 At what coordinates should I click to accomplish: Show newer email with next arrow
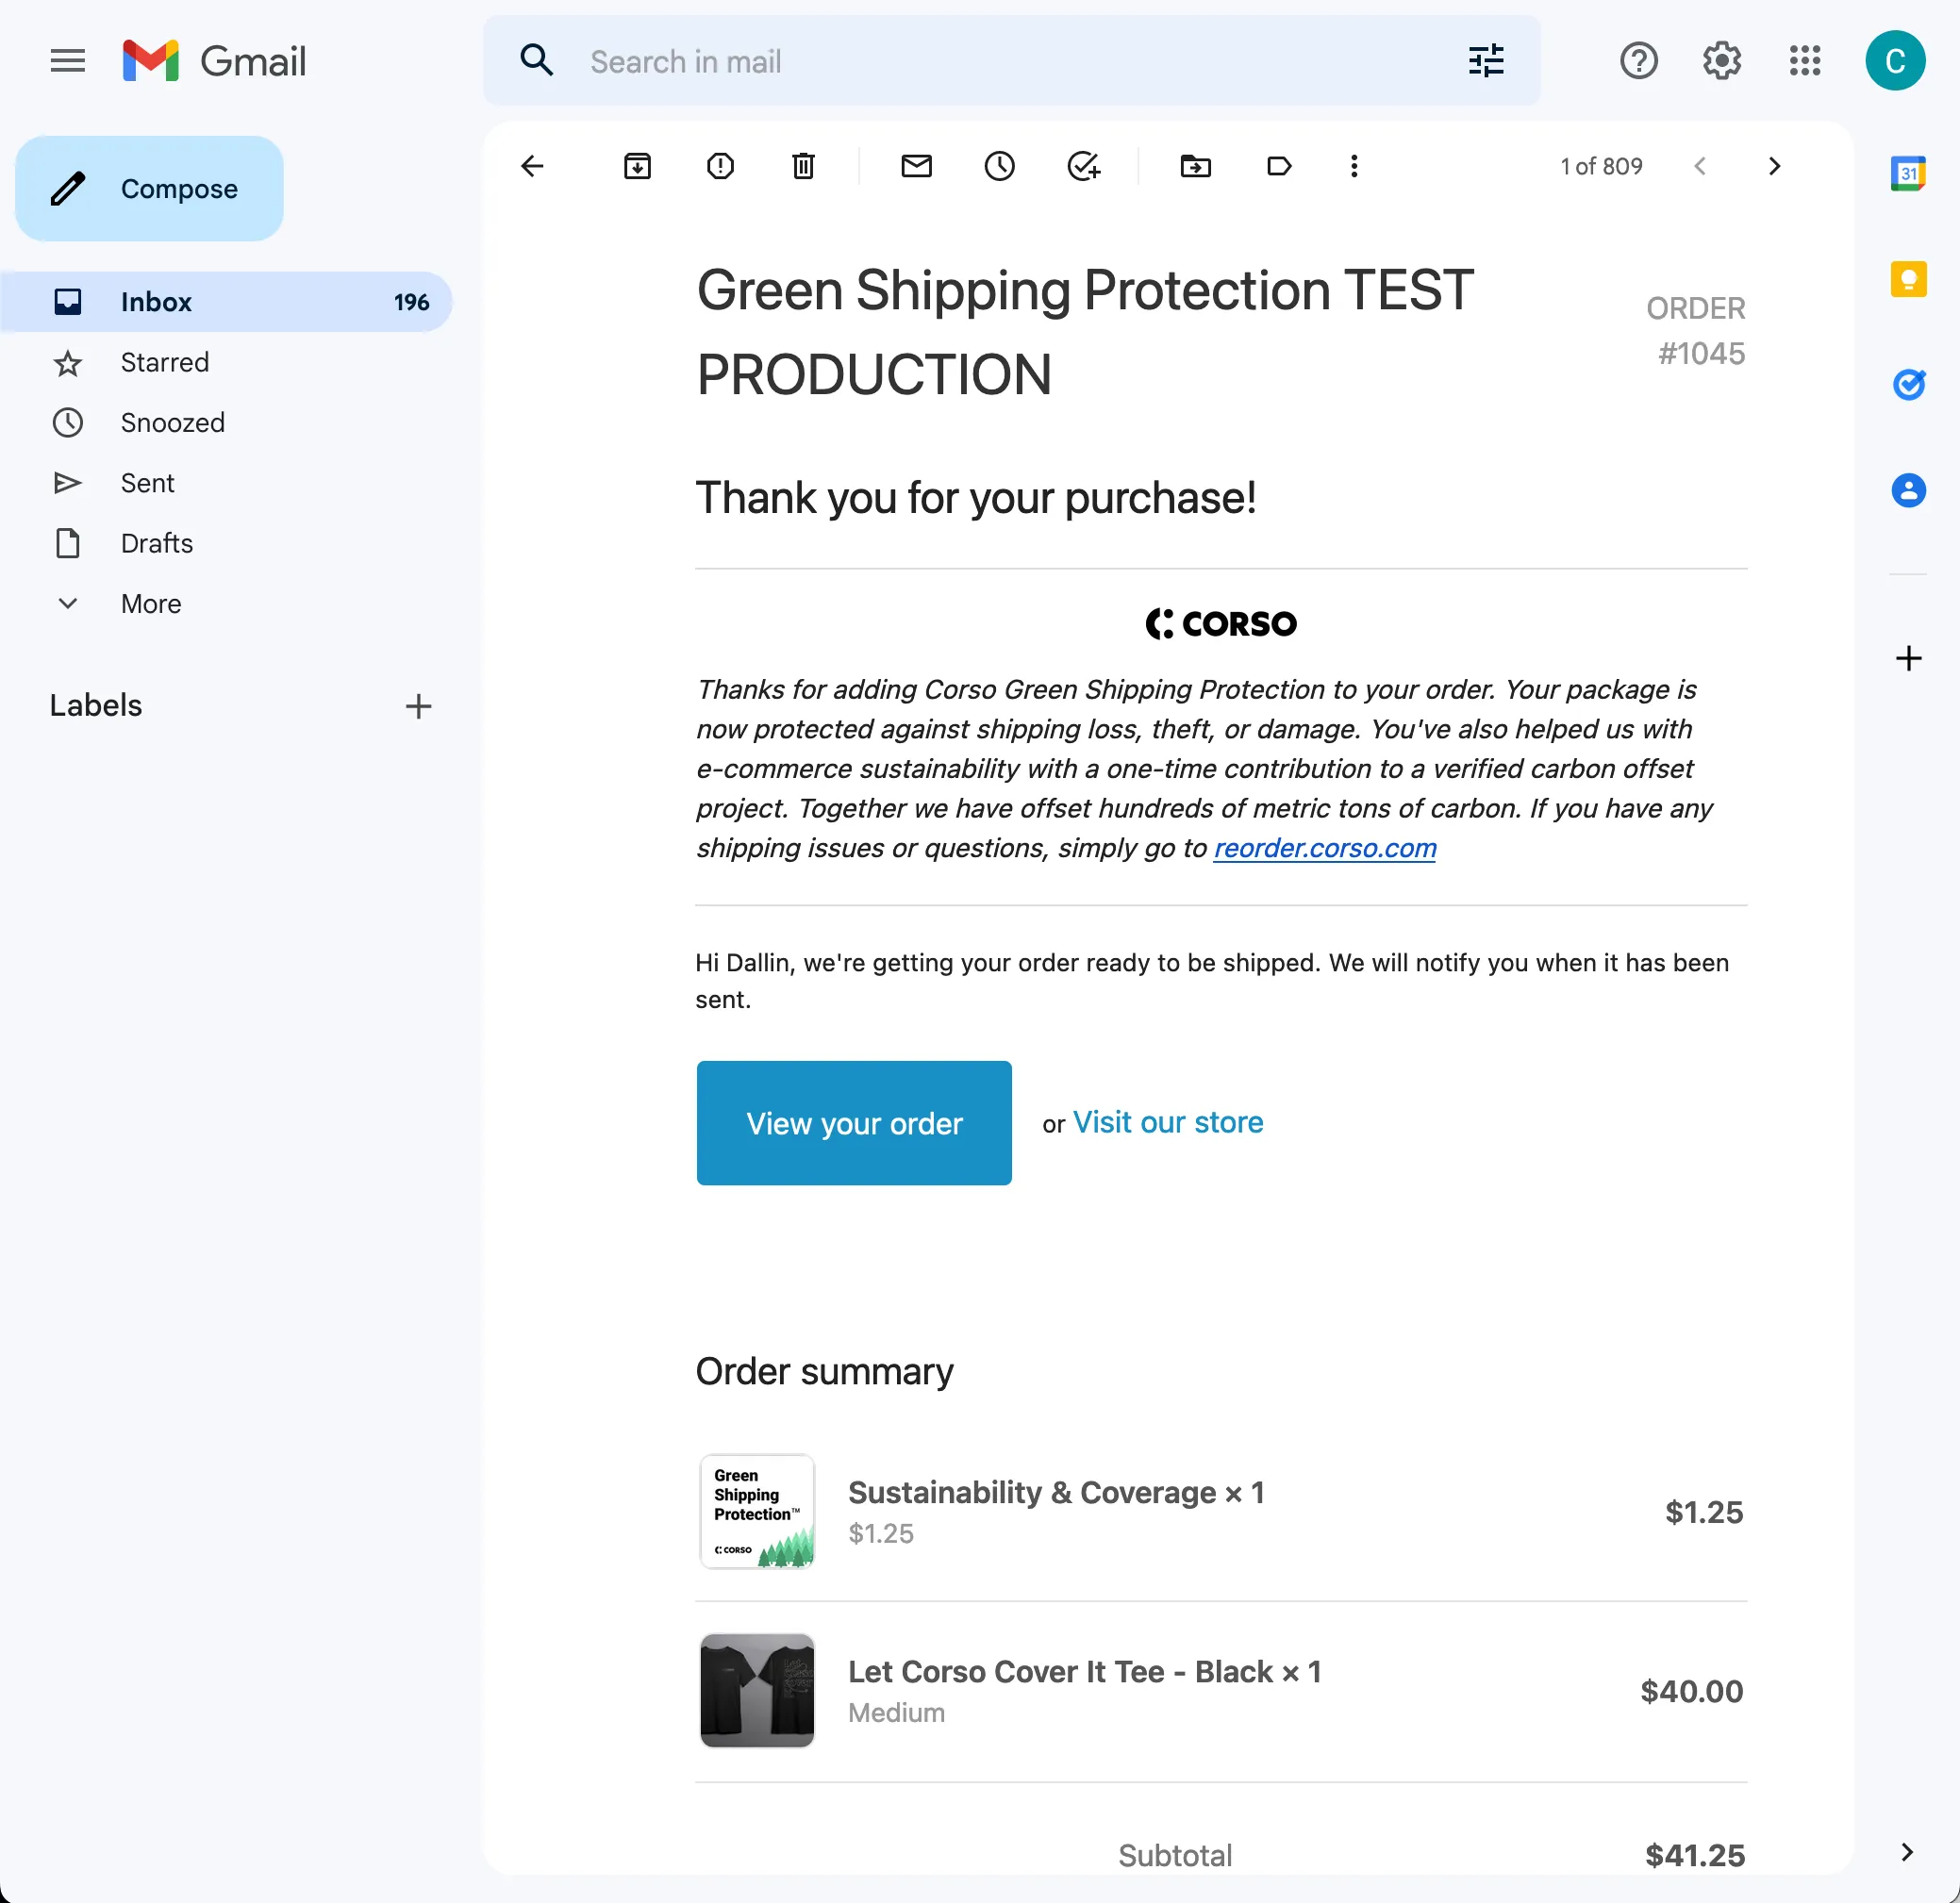[x=1775, y=166]
